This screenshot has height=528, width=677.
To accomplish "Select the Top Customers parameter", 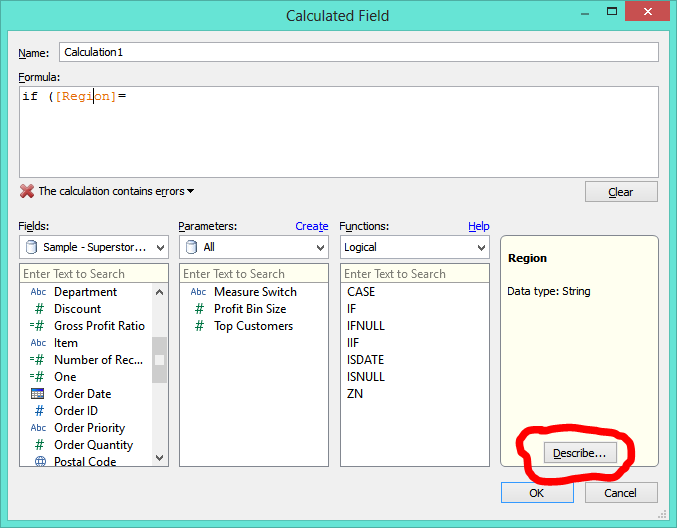I will [x=253, y=326].
